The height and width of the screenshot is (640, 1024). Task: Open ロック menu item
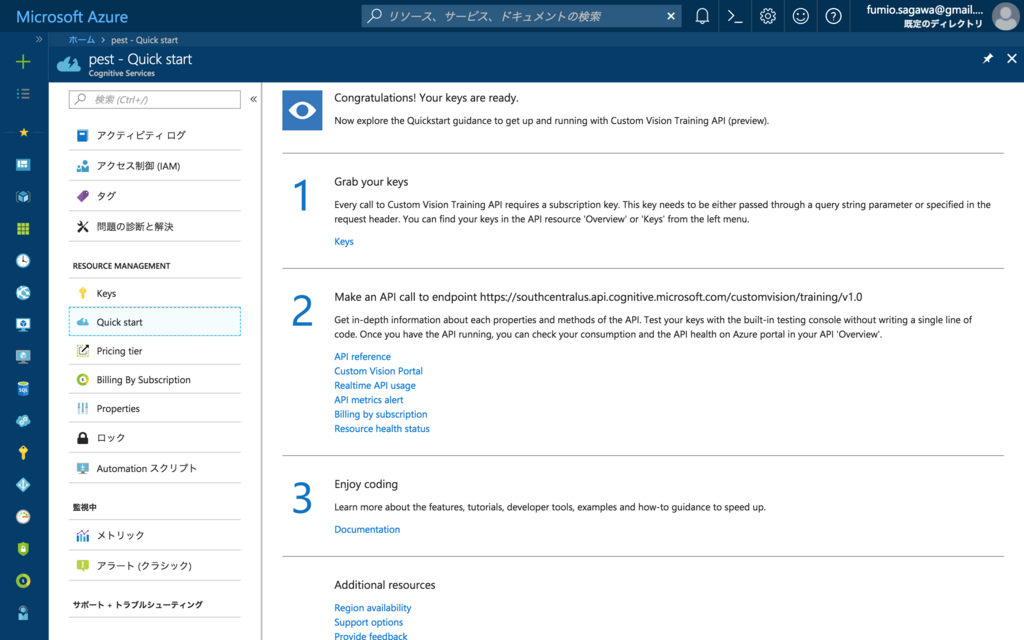click(x=155, y=438)
